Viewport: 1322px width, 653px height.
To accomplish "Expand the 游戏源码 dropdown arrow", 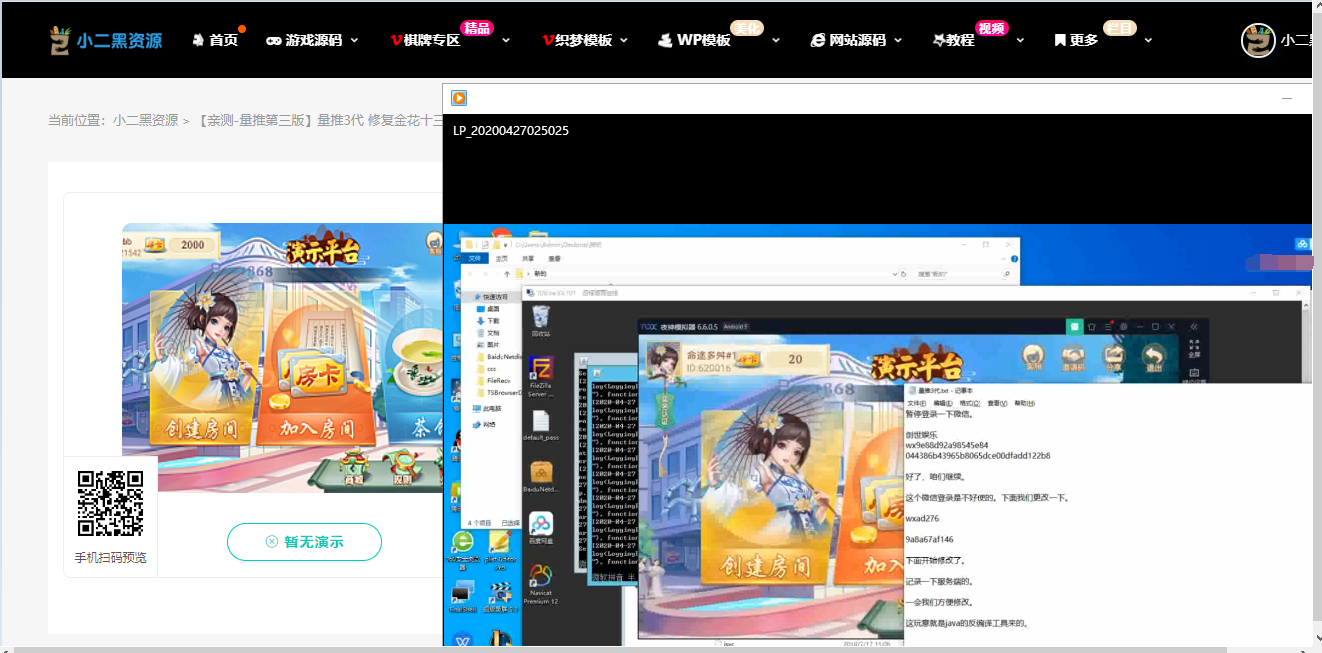I will (x=355, y=40).
